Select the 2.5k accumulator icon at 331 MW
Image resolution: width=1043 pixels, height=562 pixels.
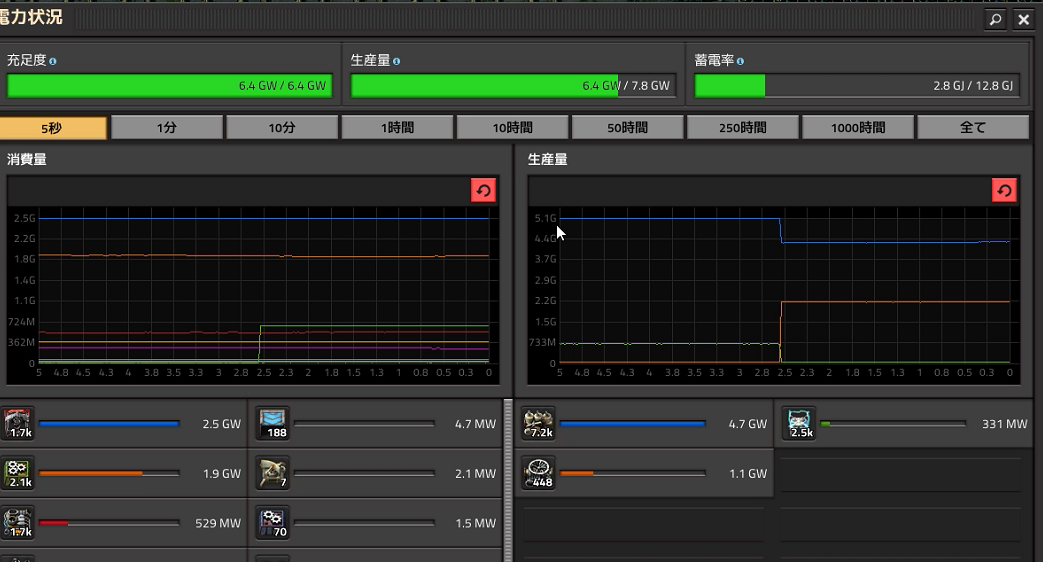click(x=799, y=424)
